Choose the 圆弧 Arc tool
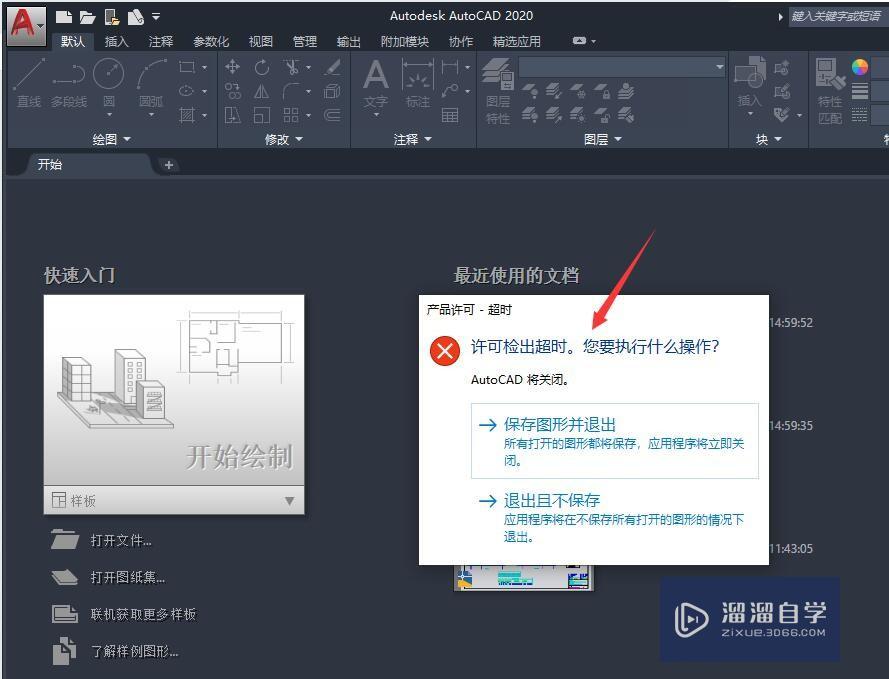 tap(150, 72)
